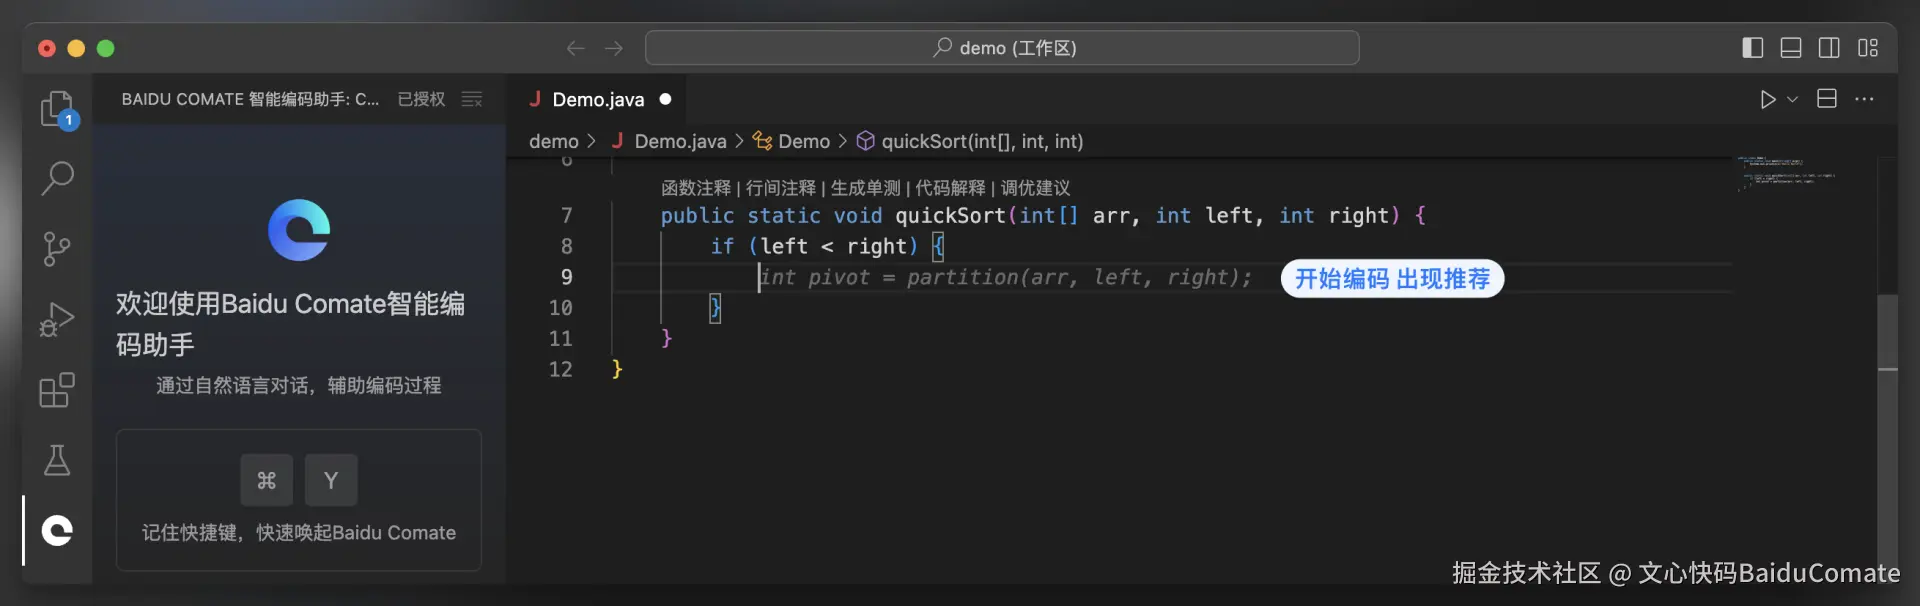
Task: Toggle the secondary side bar layout icon
Action: [x=1829, y=48]
